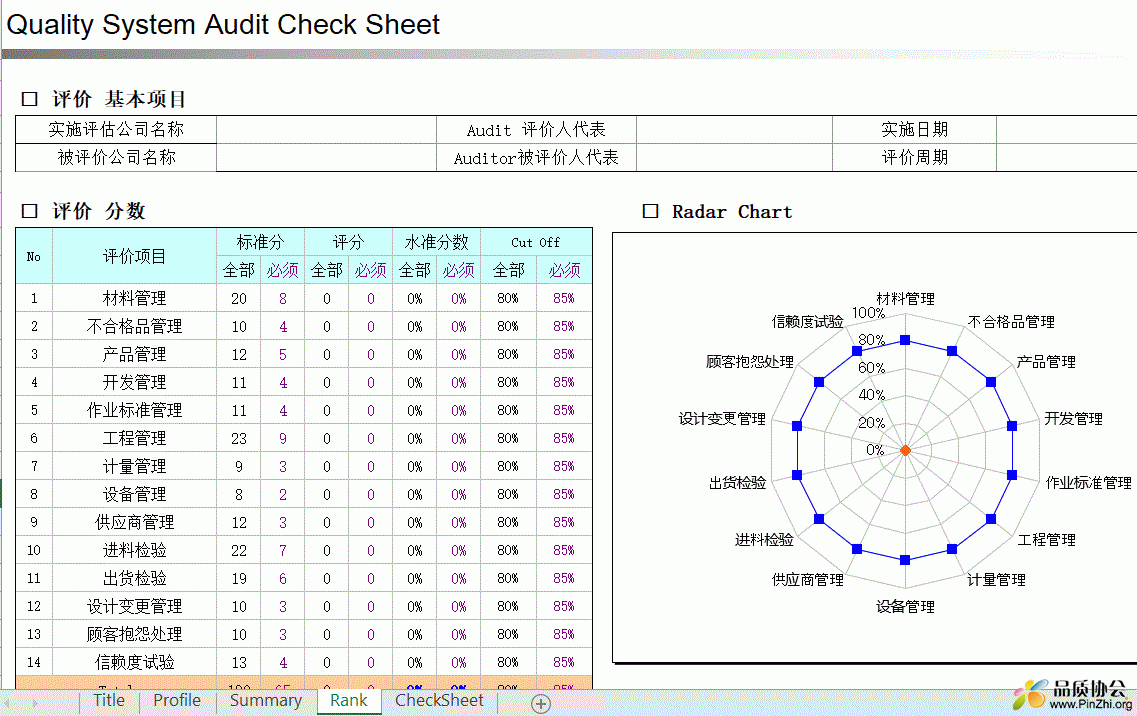Viewport: 1137px width, 716px height.
Task: Select the 实施日期 label cell
Action: (914, 130)
